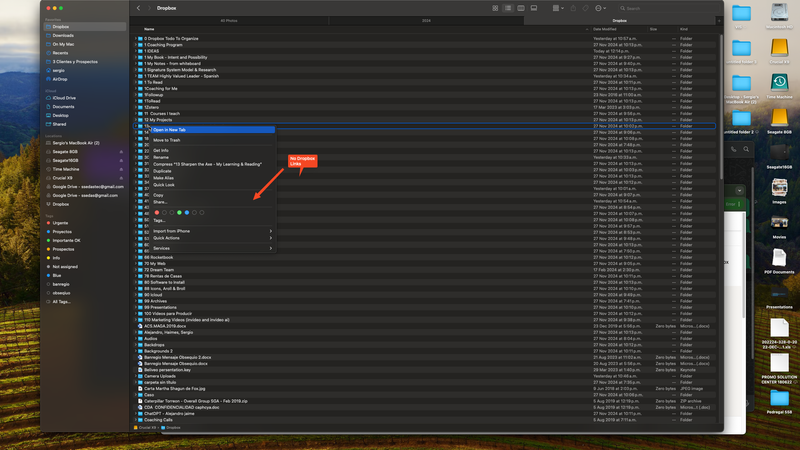Switch Finder to icon view

[x=495, y=8]
